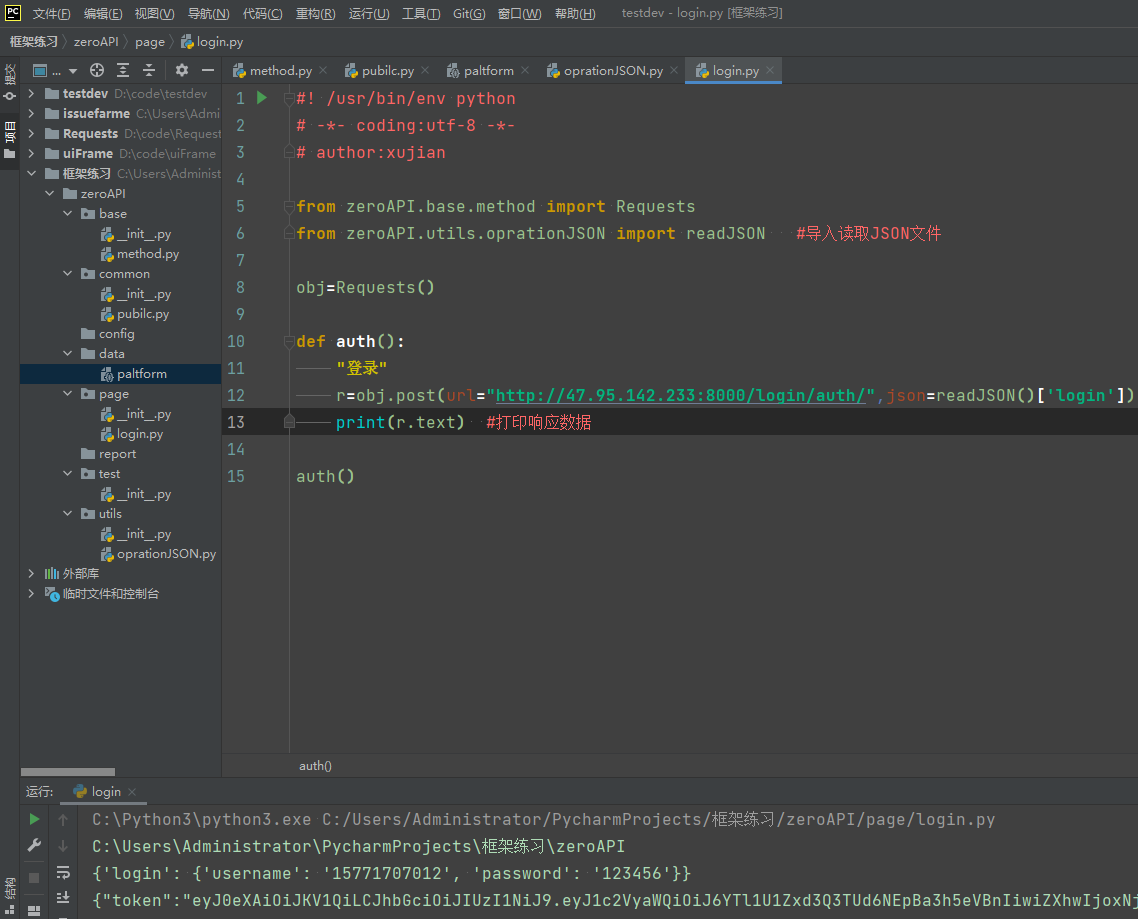Viewport: 1138px width, 919px height.
Task: Click the locate current file target icon
Action: pos(97,70)
